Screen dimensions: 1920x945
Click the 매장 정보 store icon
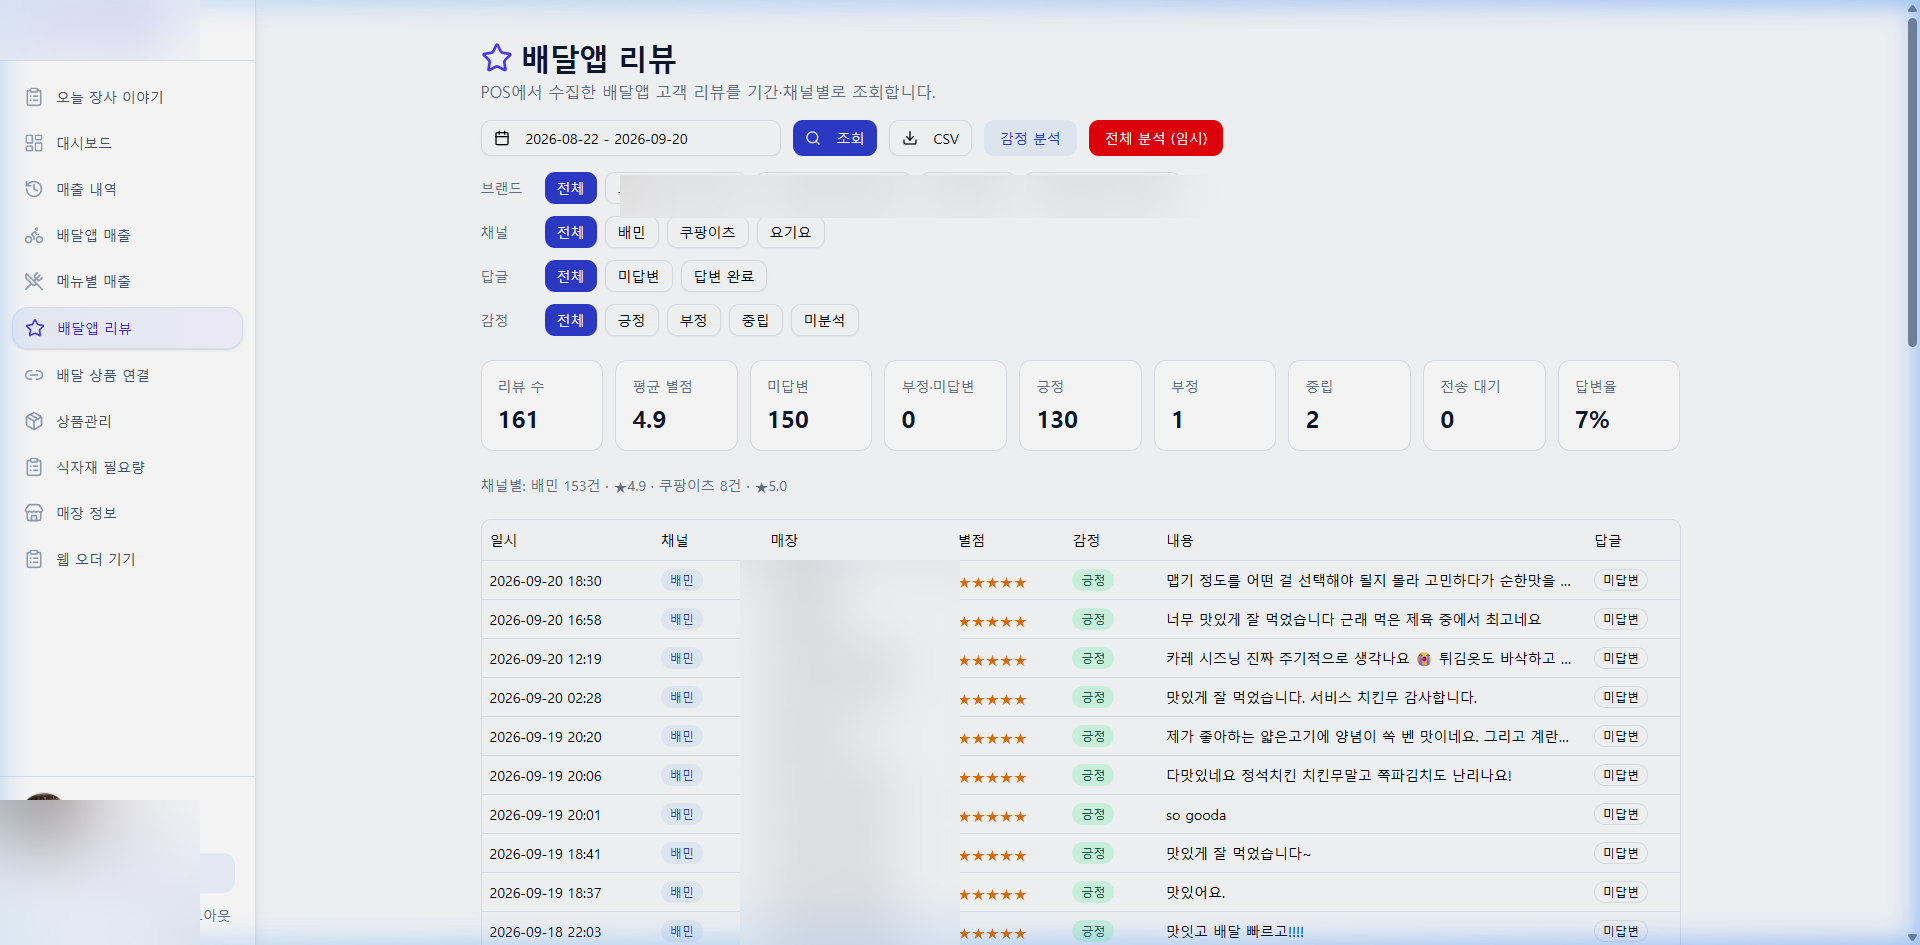tap(34, 513)
